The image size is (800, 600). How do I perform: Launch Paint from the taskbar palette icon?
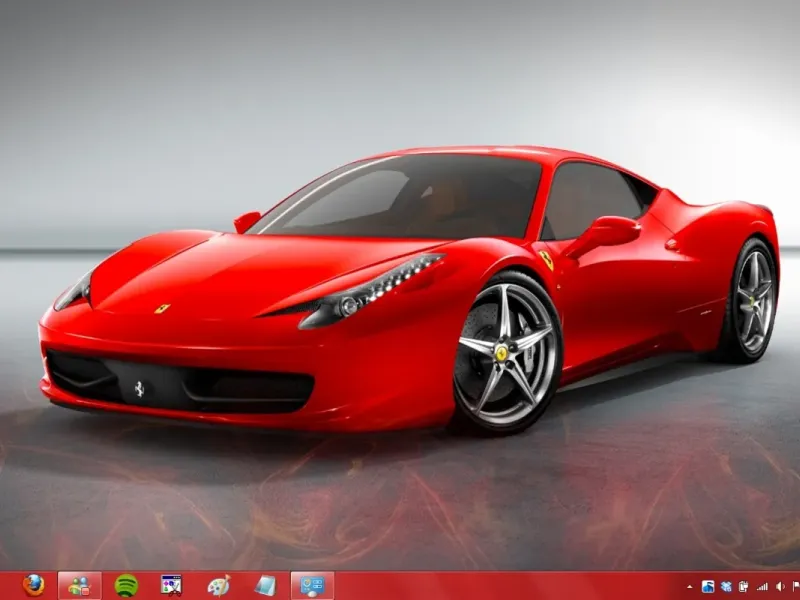[x=218, y=585]
